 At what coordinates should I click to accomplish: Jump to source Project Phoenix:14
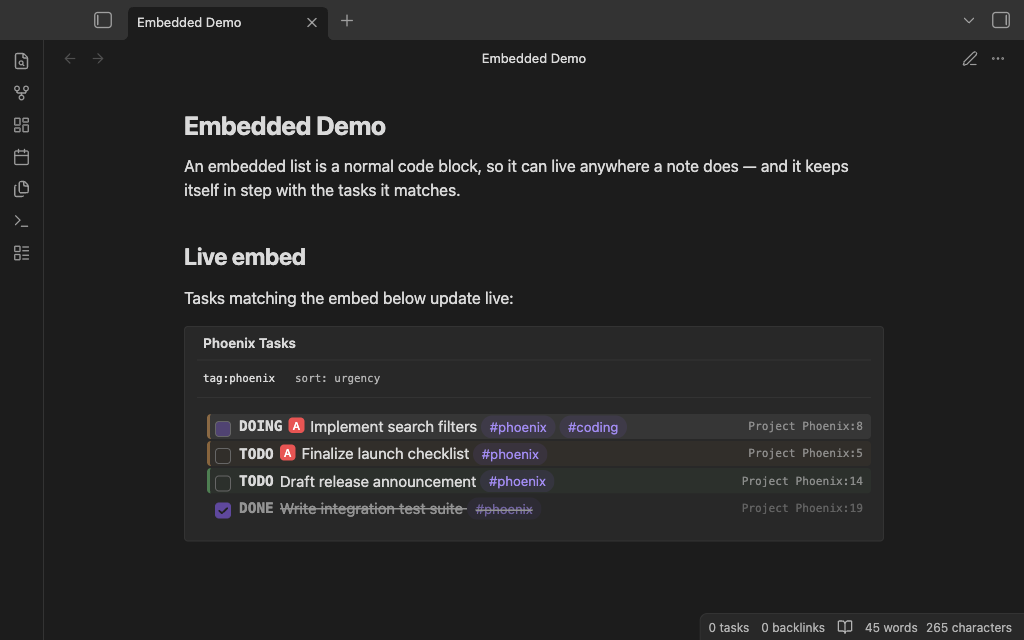(802, 481)
